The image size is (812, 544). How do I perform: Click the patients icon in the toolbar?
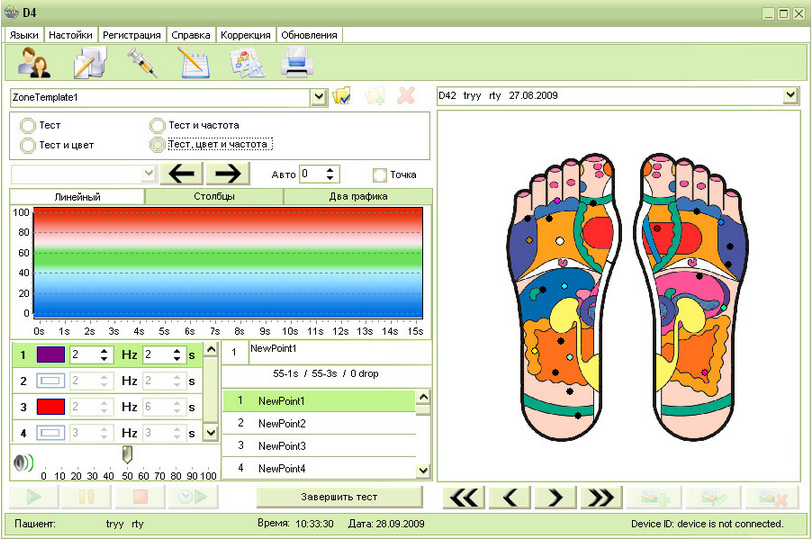click(34, 63)
